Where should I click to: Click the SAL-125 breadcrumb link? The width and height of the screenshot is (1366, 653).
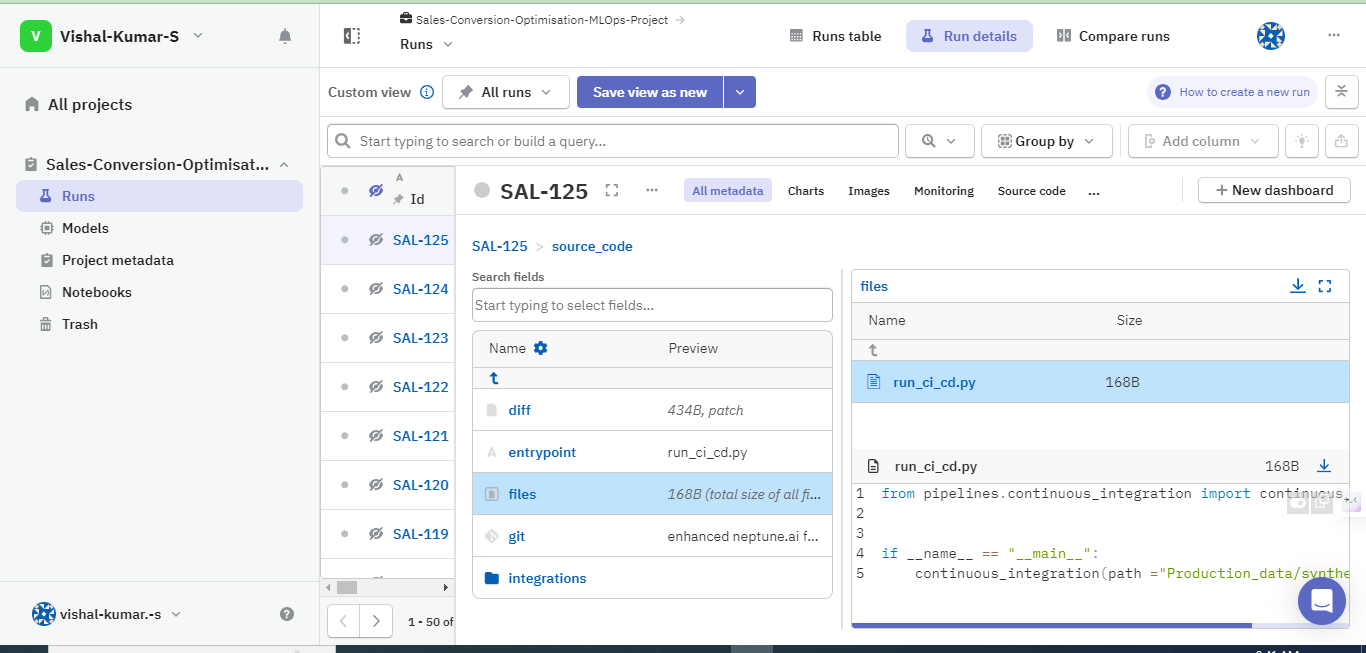[500, 246]
